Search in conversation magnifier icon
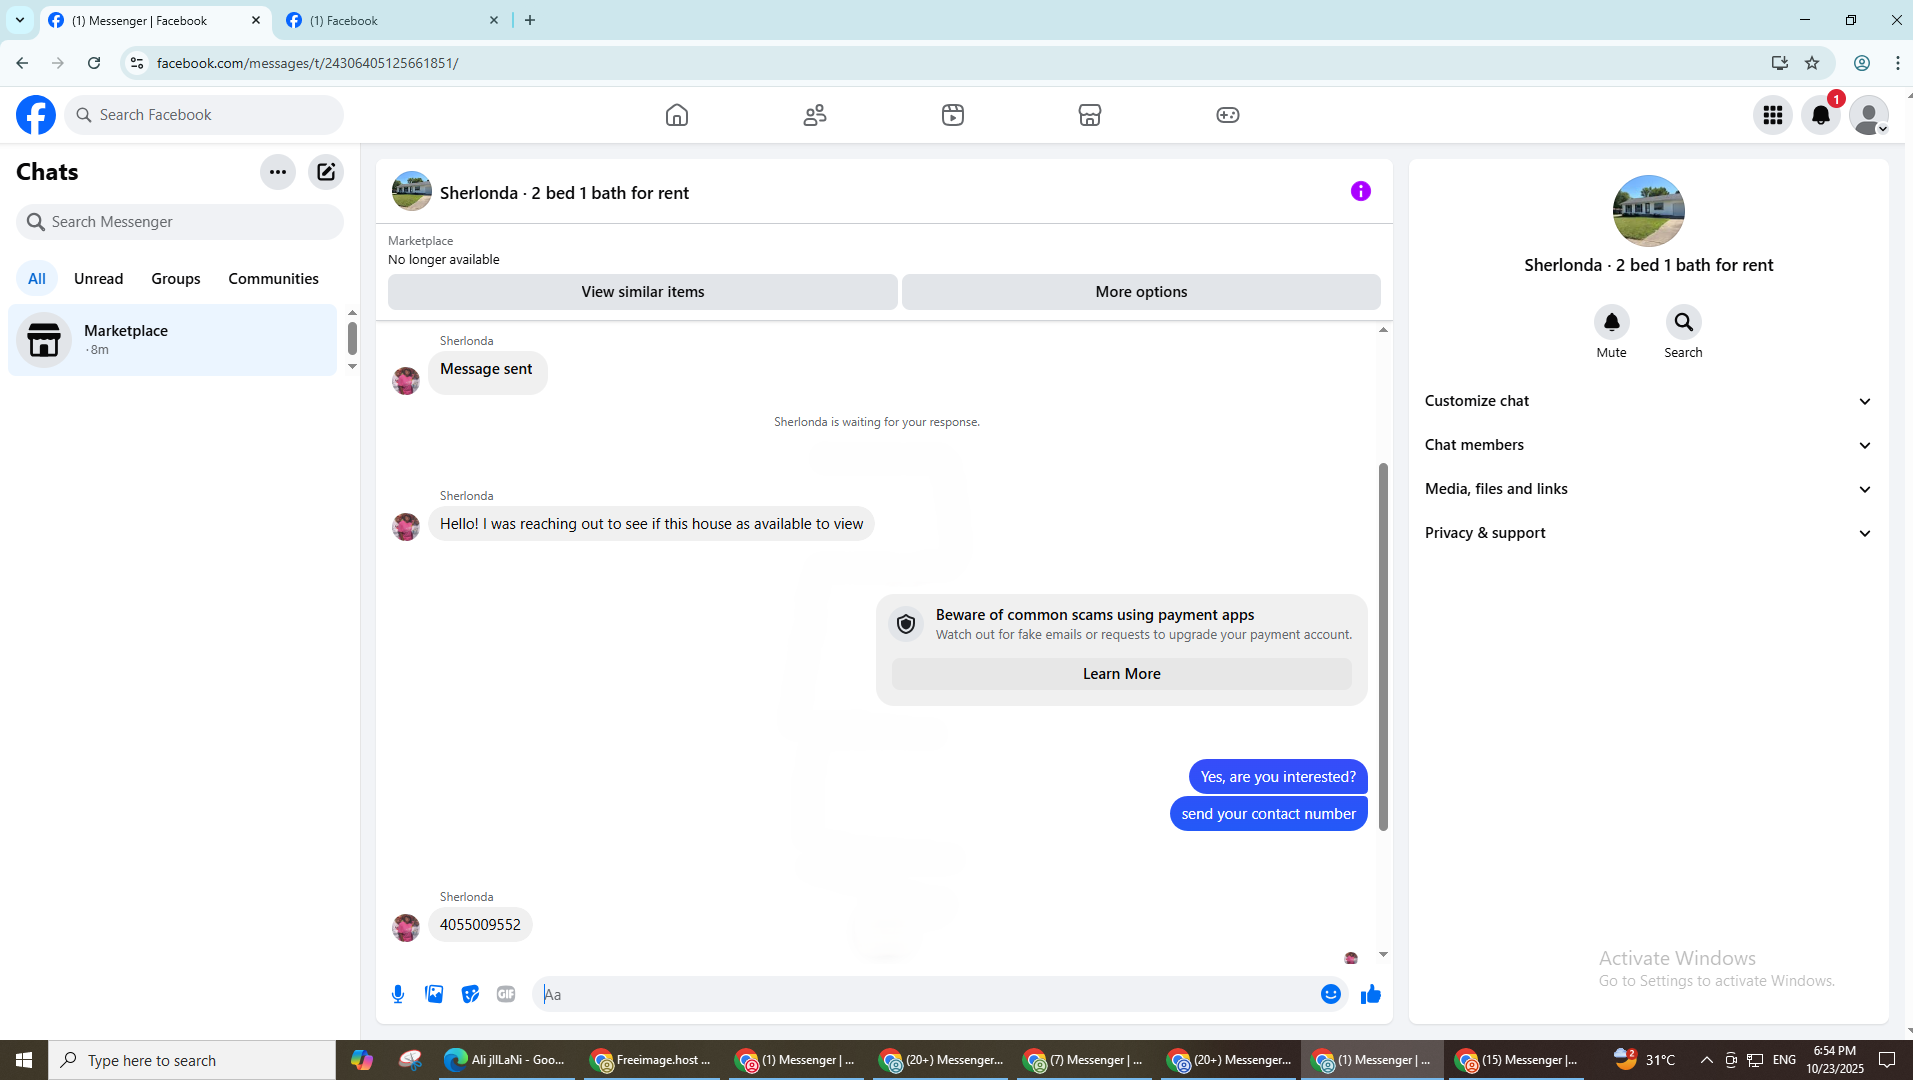This screenshot has height=1080, width=1913. [x=1683, y=322]
